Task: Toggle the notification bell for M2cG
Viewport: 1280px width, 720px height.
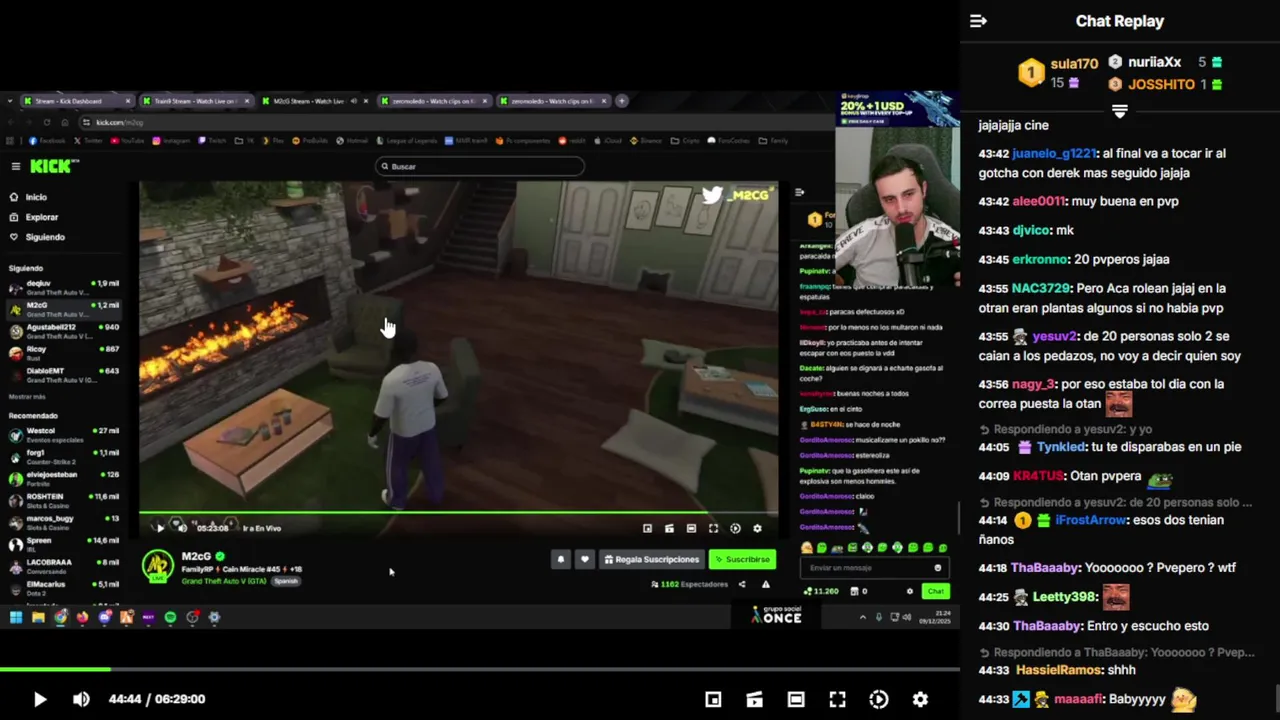Action: (x=560, y=560)
